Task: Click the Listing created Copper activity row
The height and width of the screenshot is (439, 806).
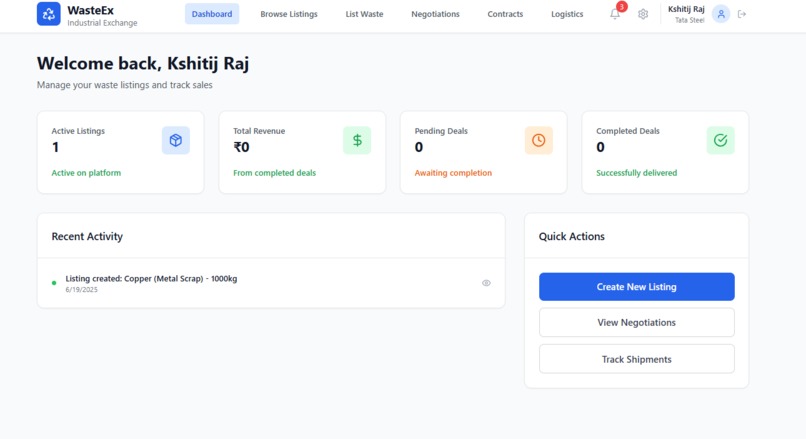Action: coord(271,283)
